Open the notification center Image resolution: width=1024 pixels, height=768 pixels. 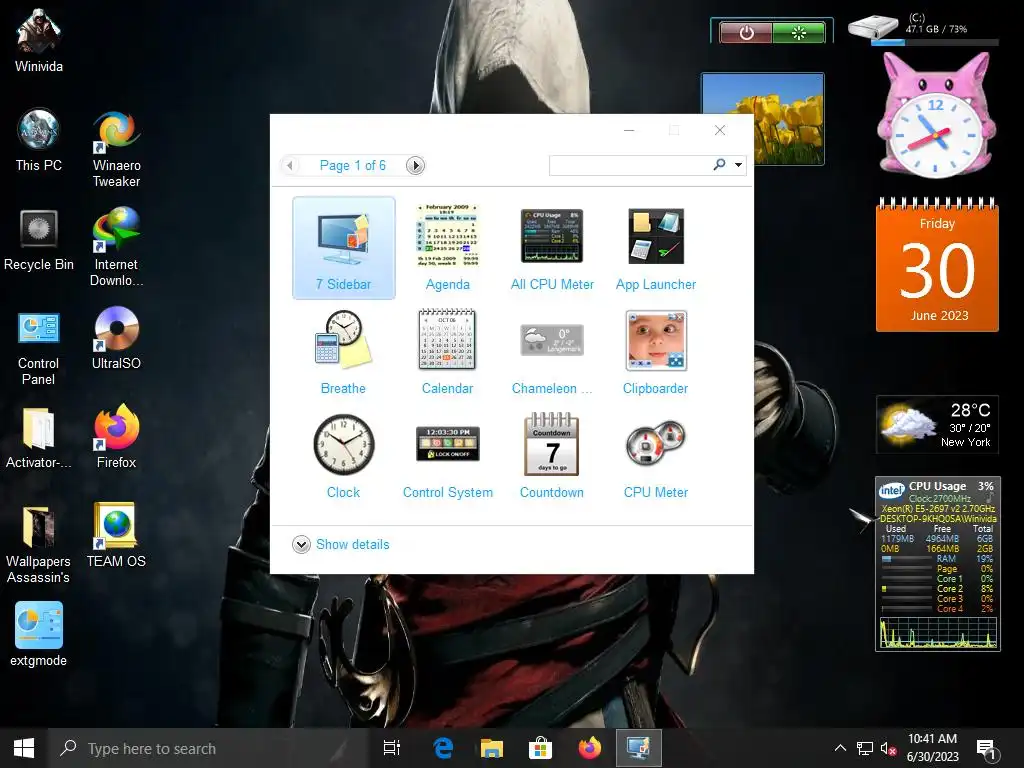pos(985,750)
